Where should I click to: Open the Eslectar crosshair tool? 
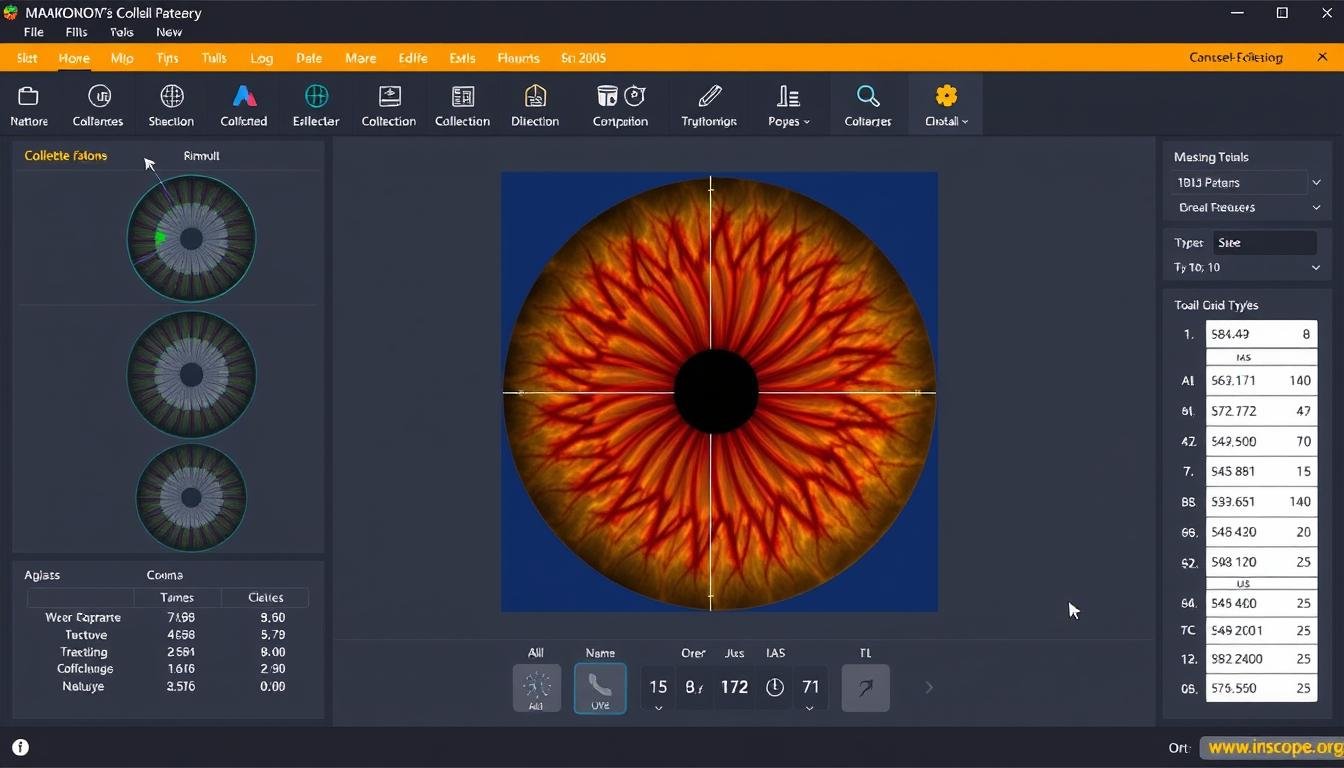[x=316, y=103]
